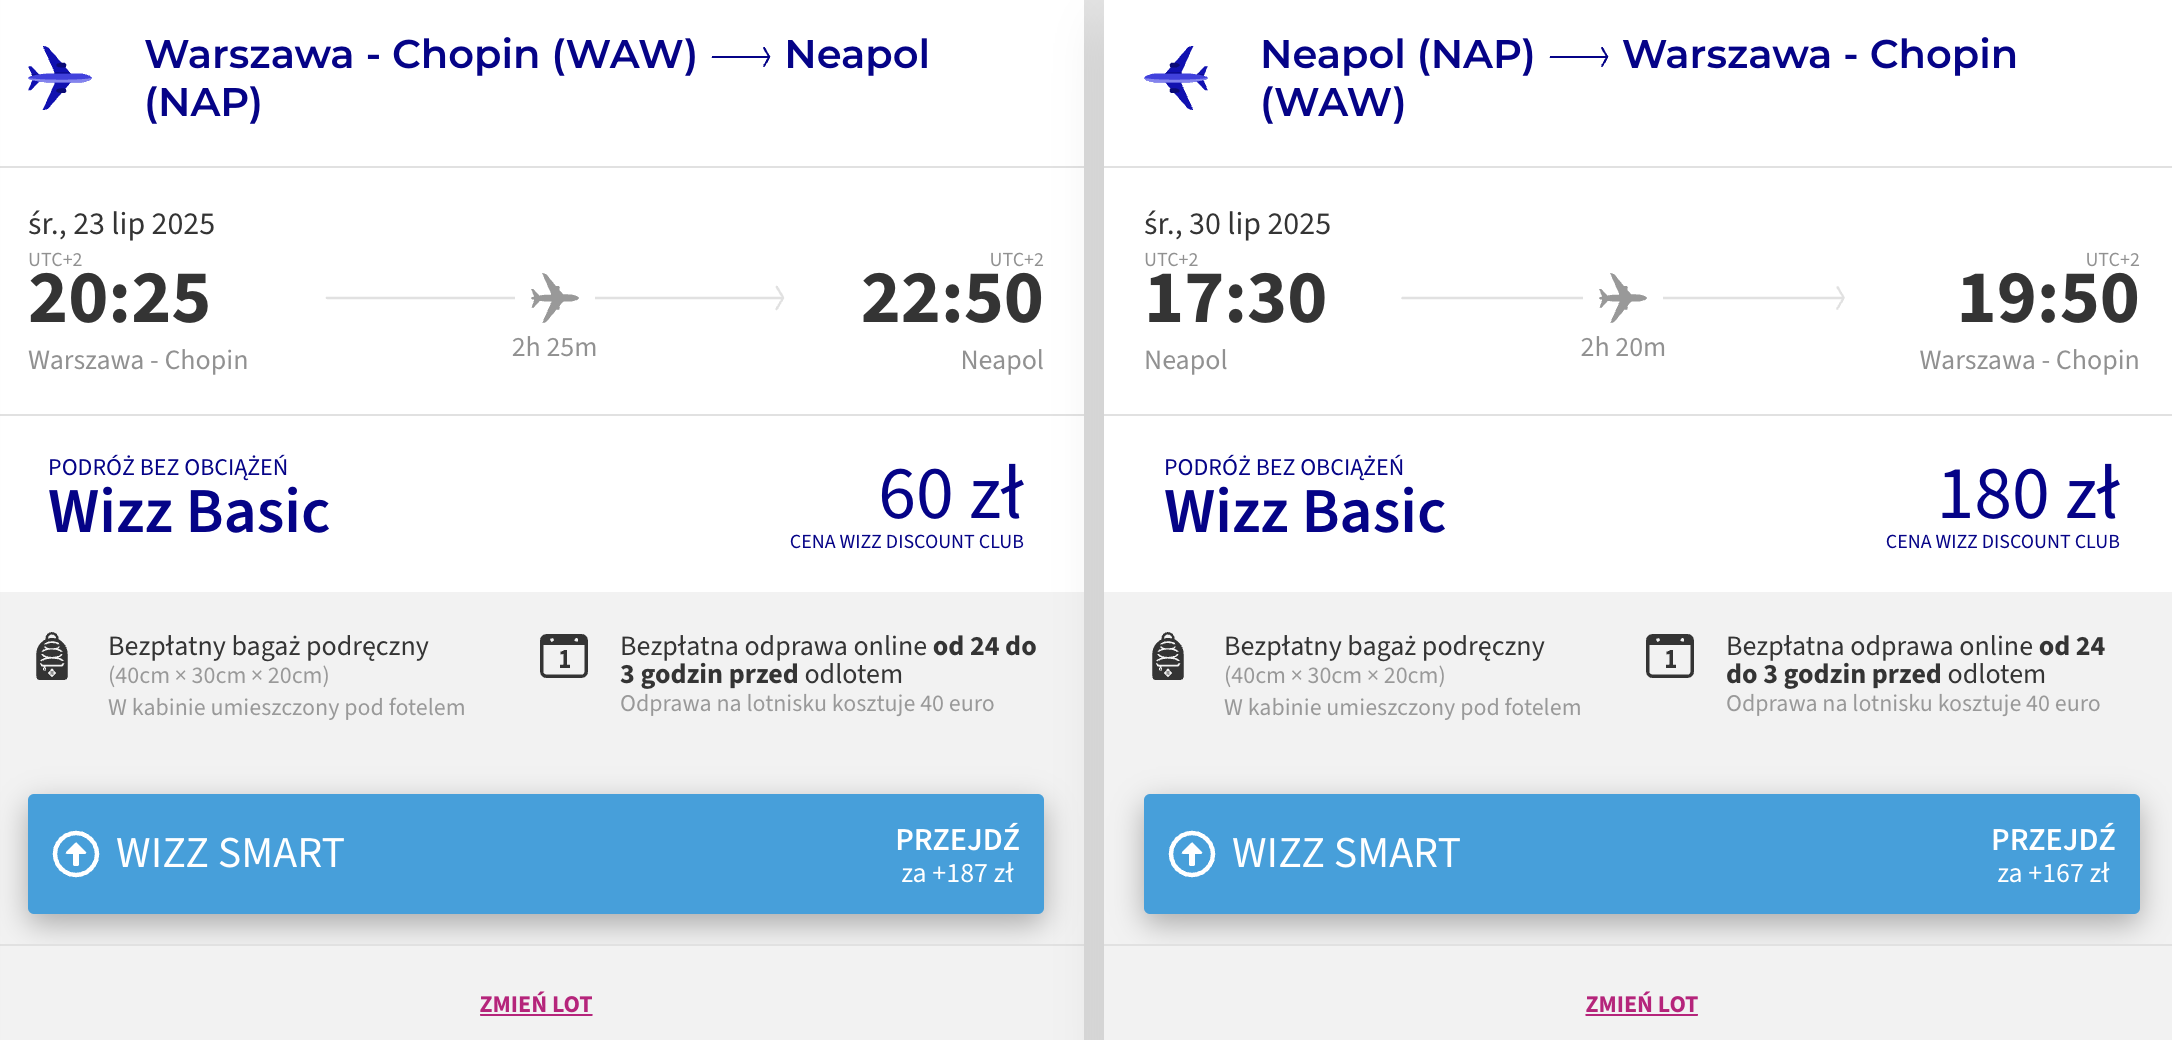The image size is (2172, 1040).
Task: Upgrade to WIZZ SMART for +167 zł
Action: coord(1642,854)
